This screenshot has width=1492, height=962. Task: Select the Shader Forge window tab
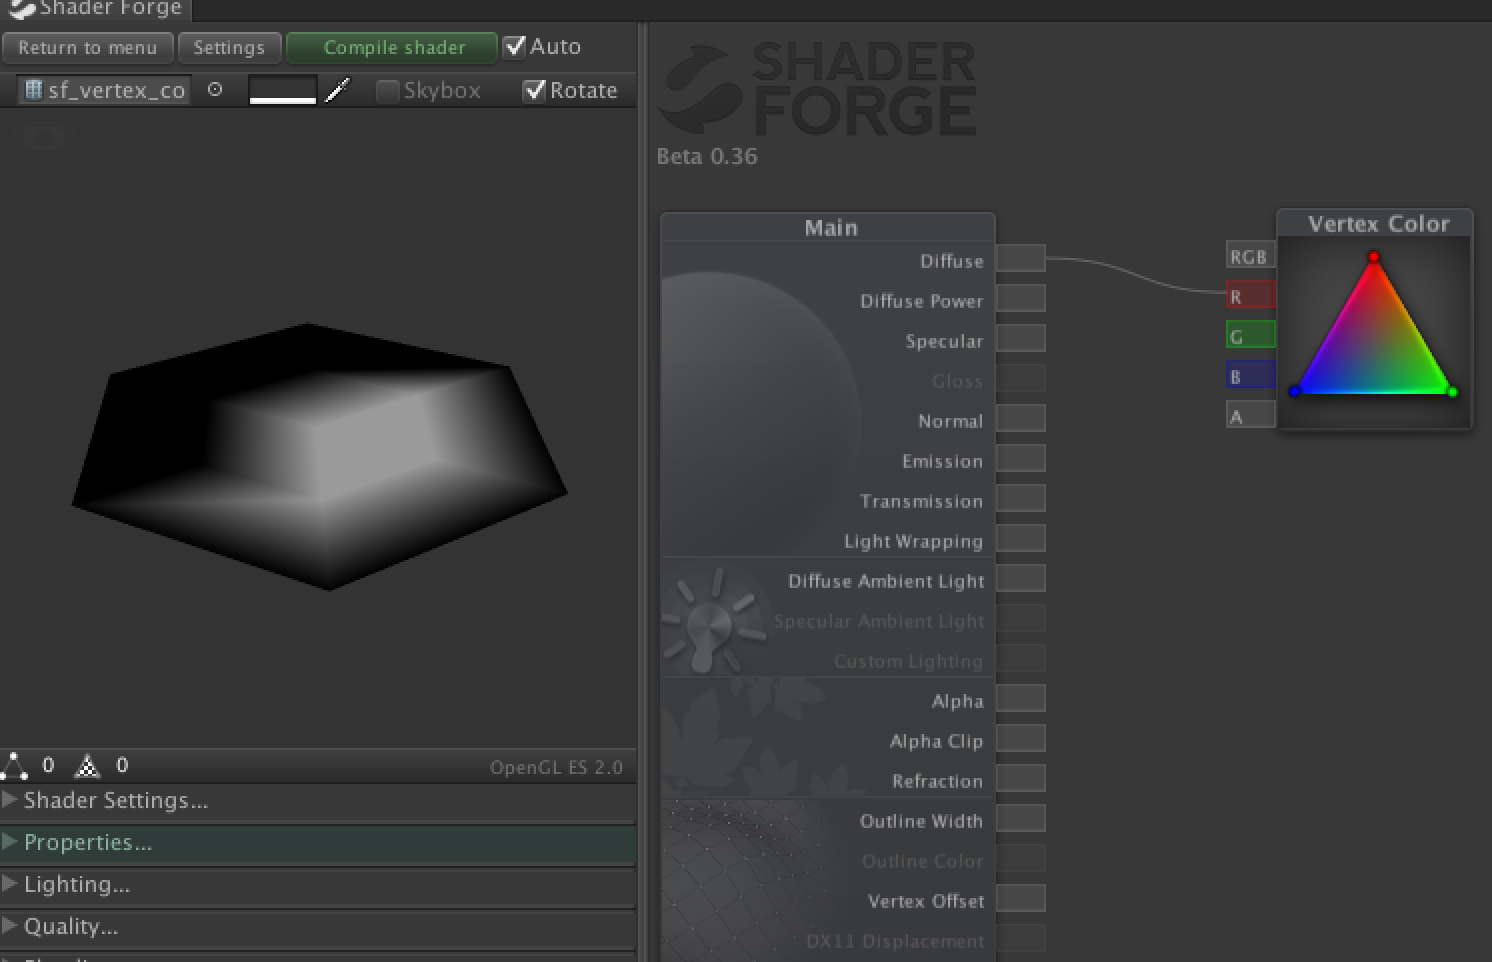95,9
